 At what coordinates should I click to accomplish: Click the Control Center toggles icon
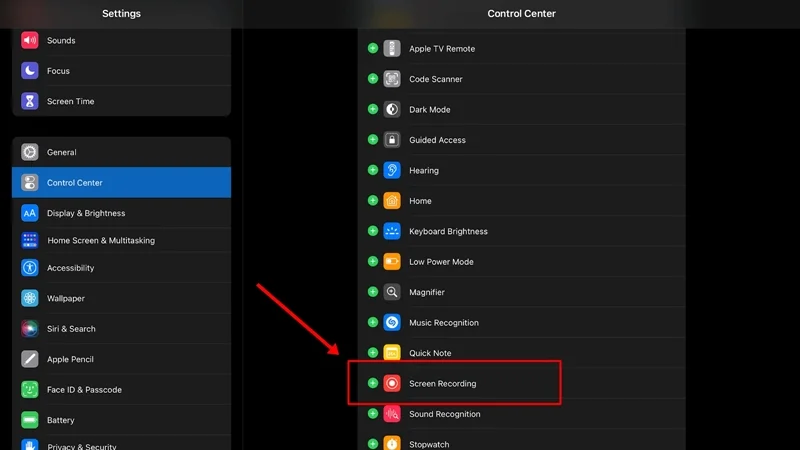click(x=30, y=182)
